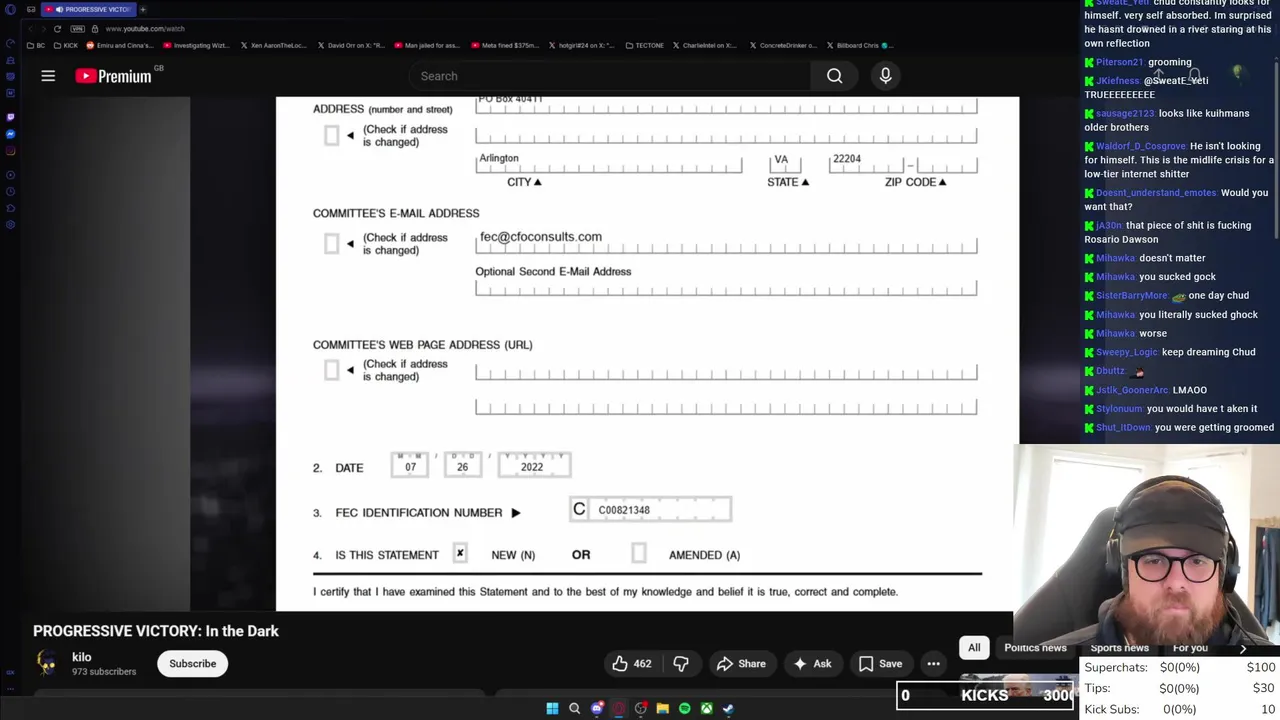This screenshot has height=720, width=1280.
Task: Open Twitch in Opera sidebar
Action: [x=10, y=117]
